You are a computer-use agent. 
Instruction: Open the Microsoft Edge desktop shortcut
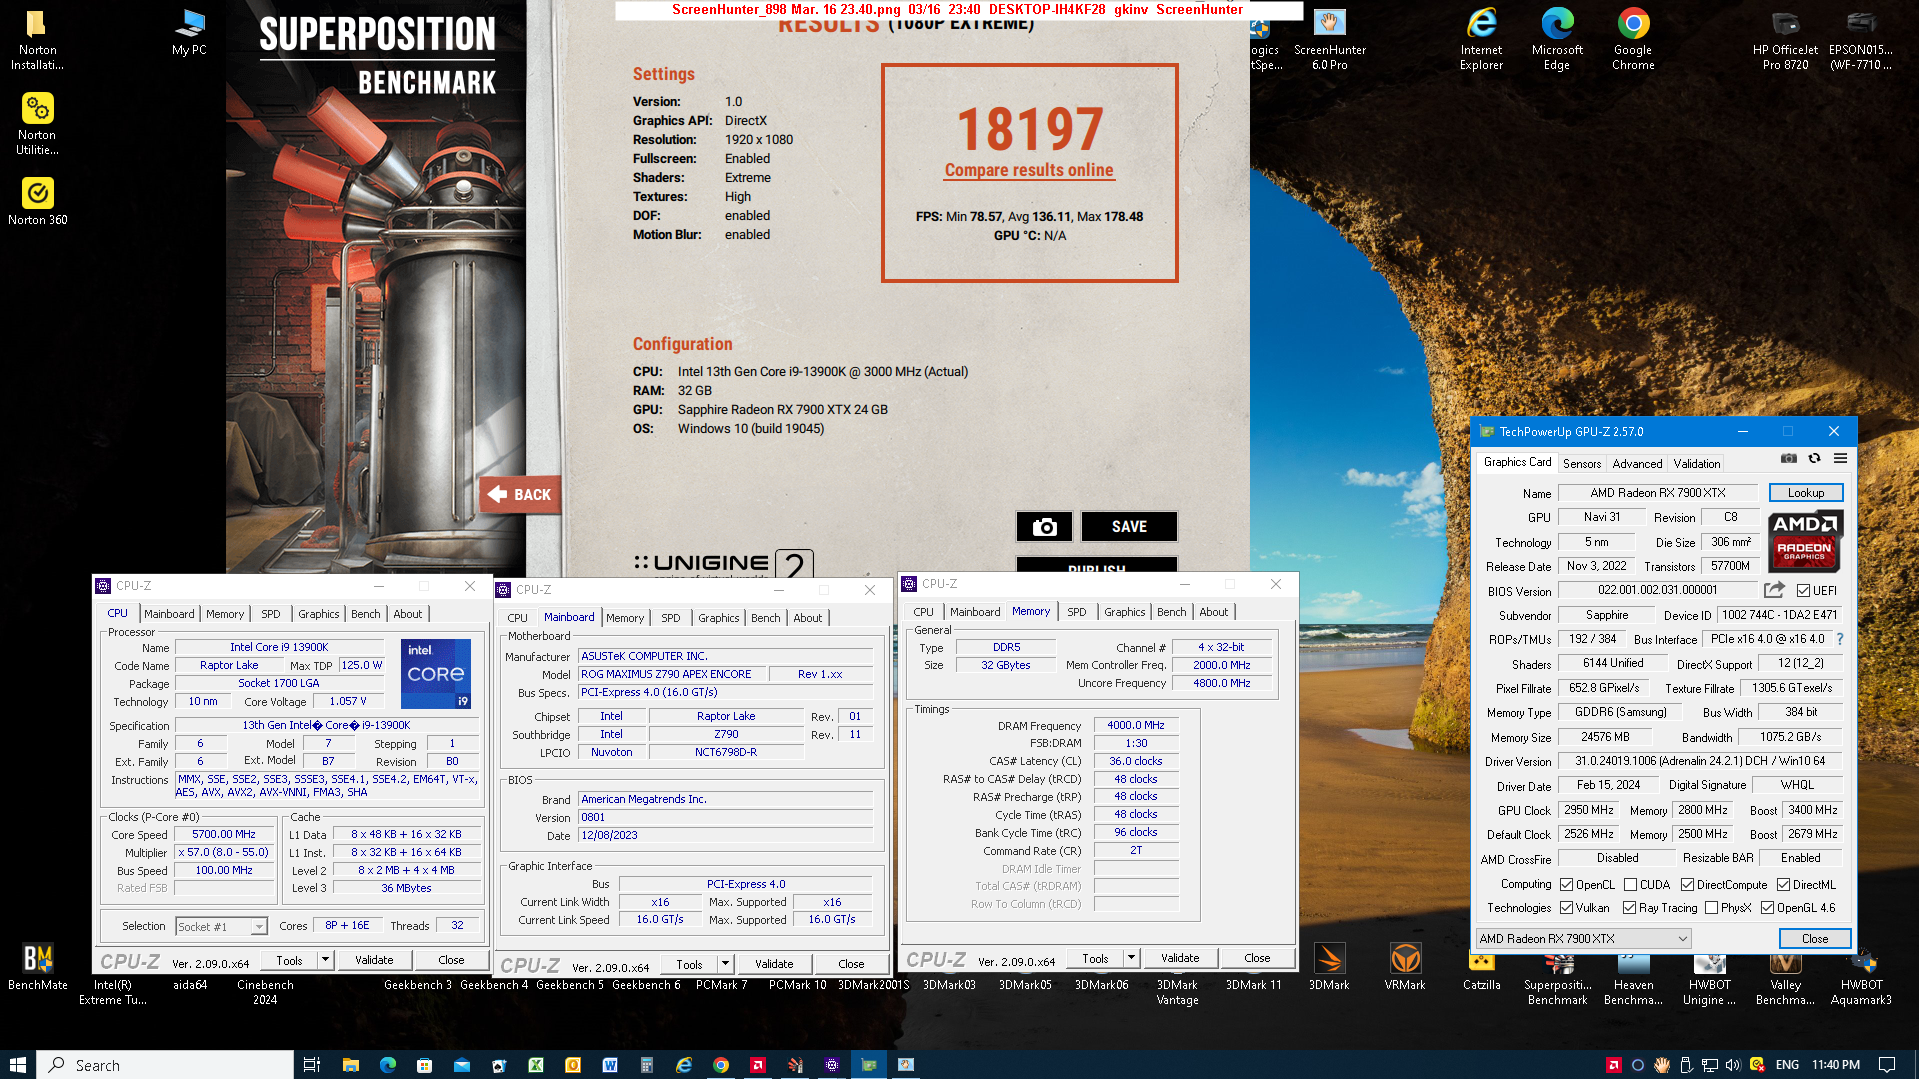(1557, 39)
